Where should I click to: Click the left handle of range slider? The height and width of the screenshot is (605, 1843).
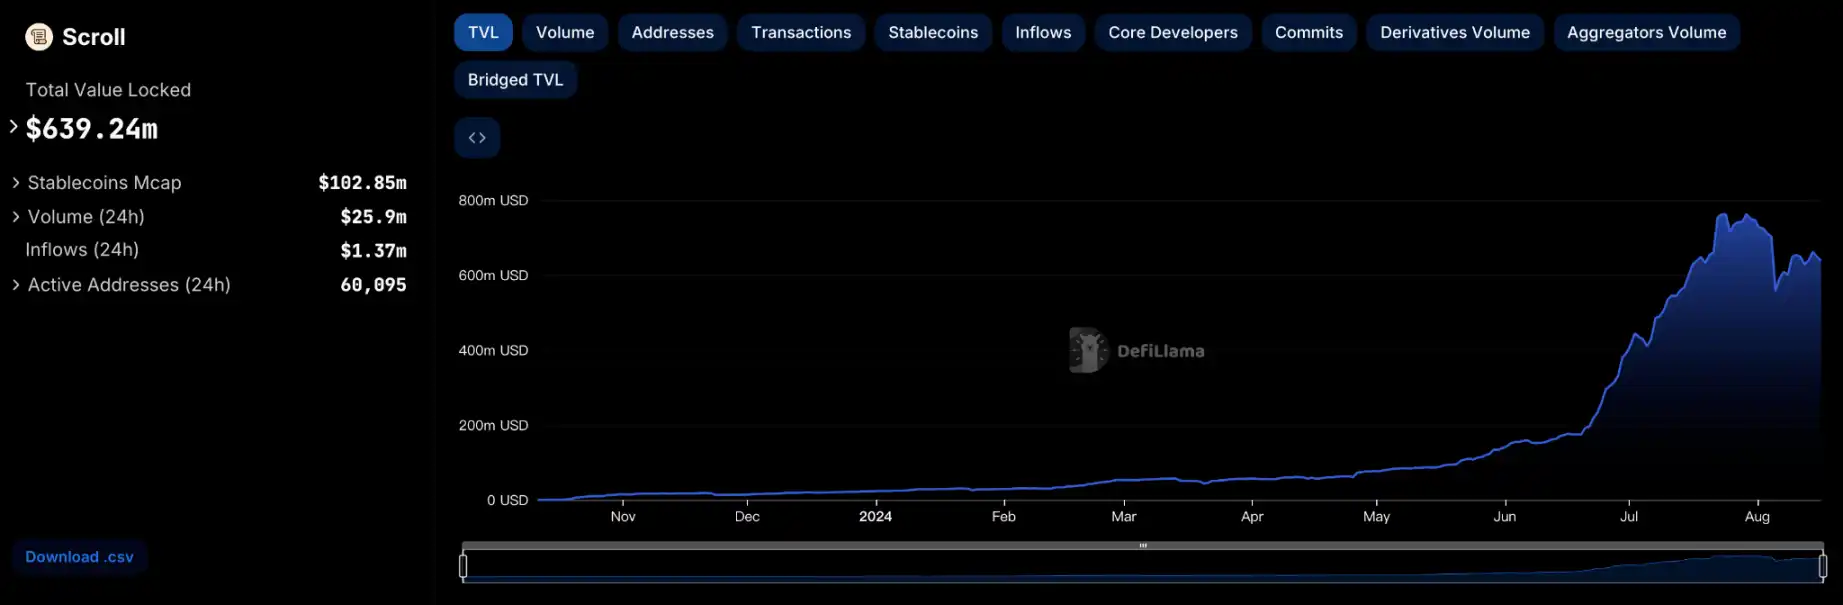click(463, 567)
